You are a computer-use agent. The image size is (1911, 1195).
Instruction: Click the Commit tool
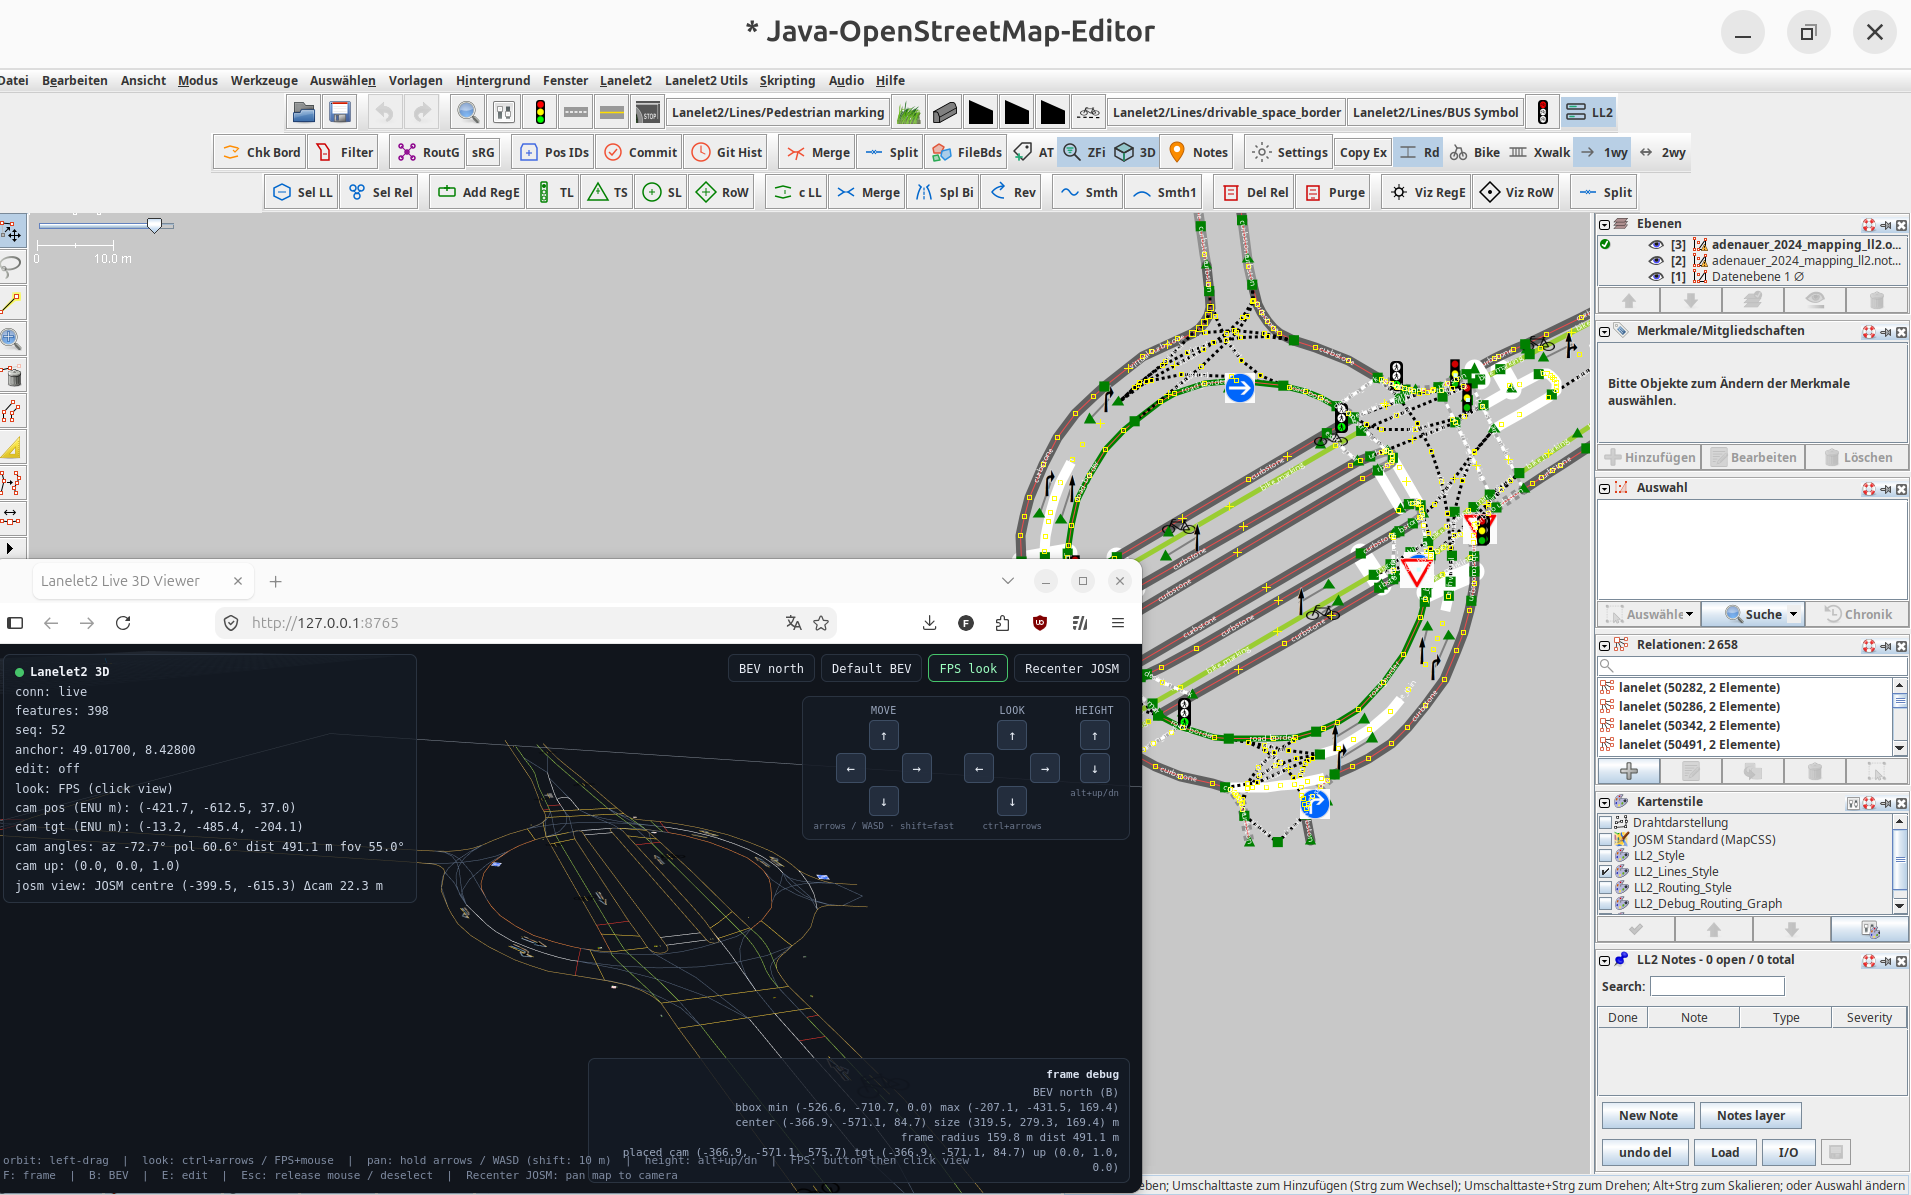coord(640,152)
